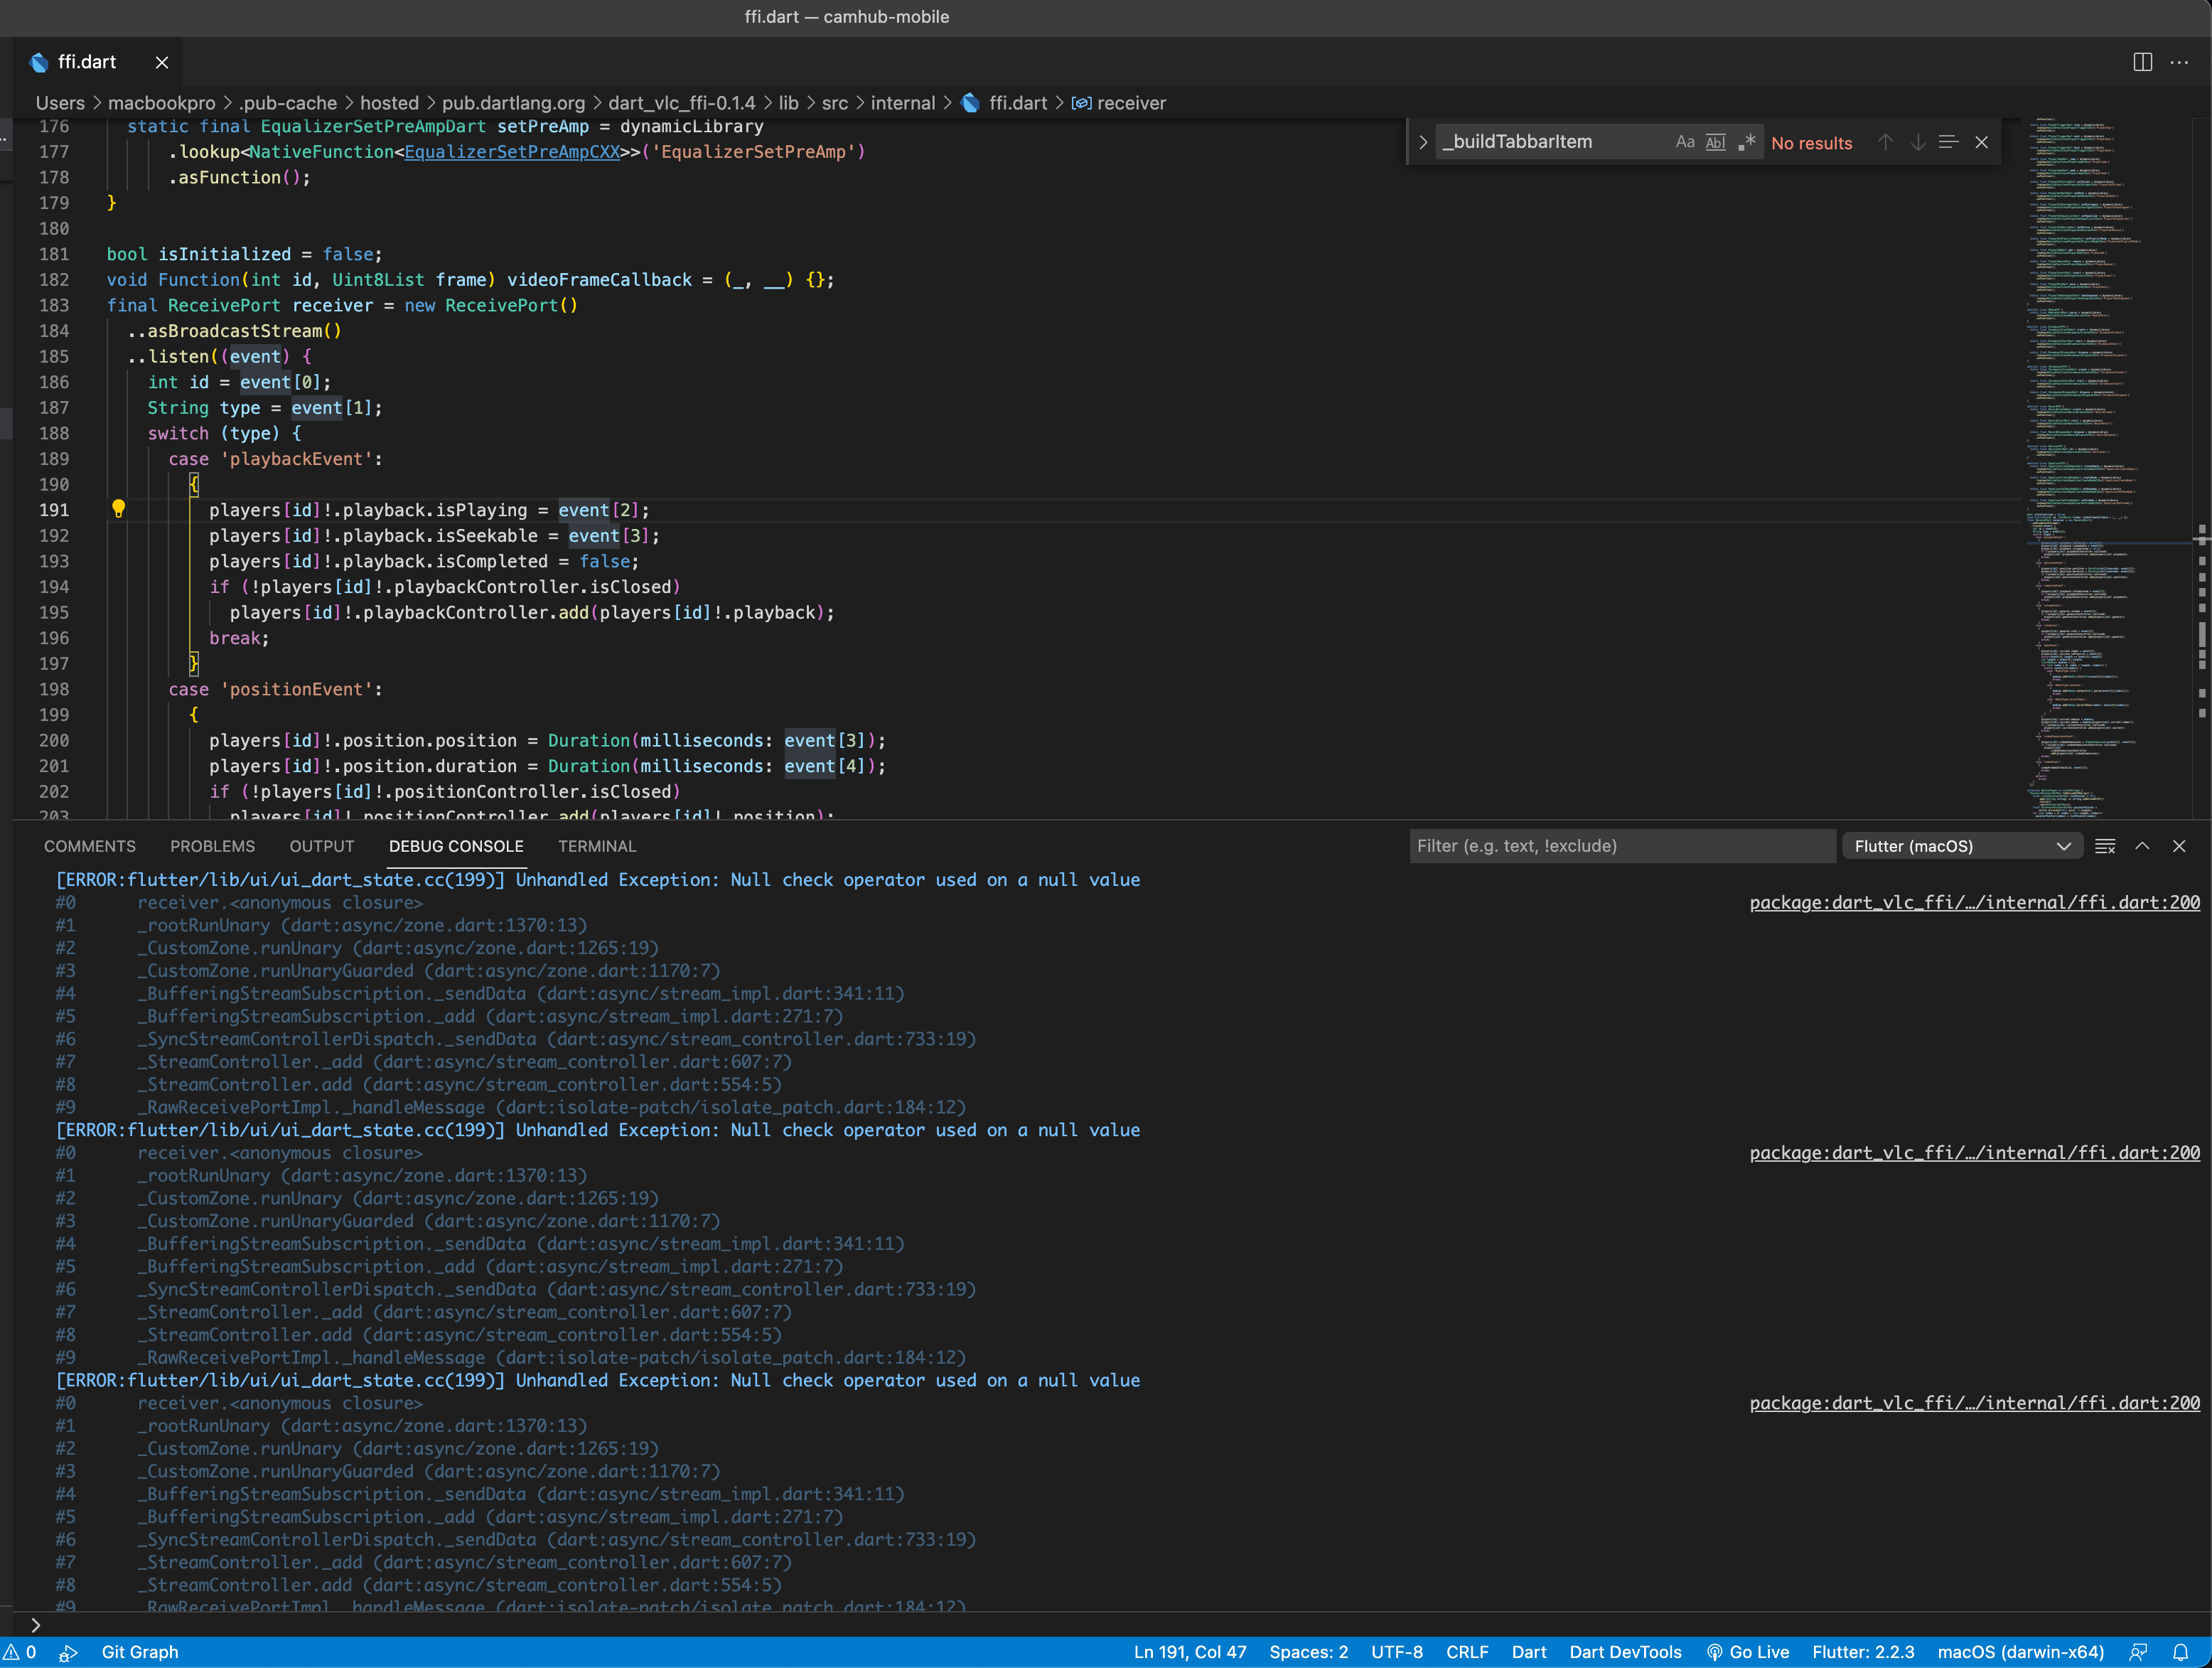Expand the Replace toggle chevron in find widget

pyautogui.click(x=1422, y=142)
